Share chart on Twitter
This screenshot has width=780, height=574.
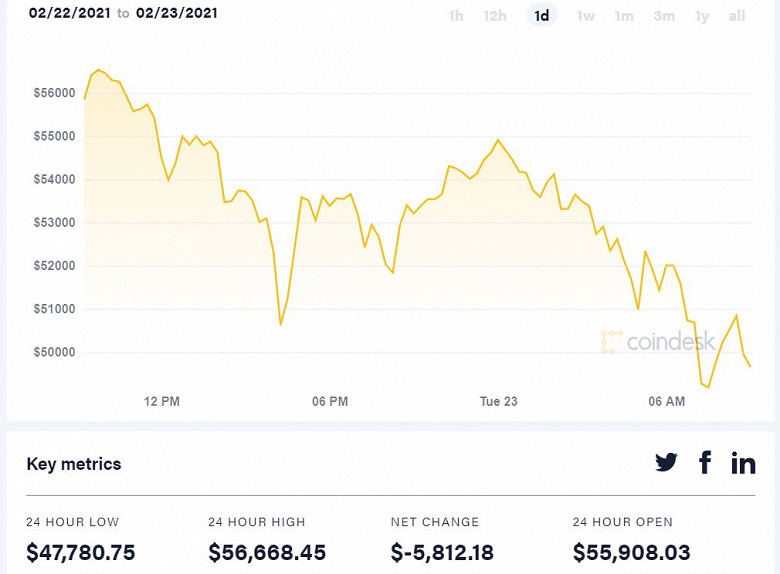666,462
